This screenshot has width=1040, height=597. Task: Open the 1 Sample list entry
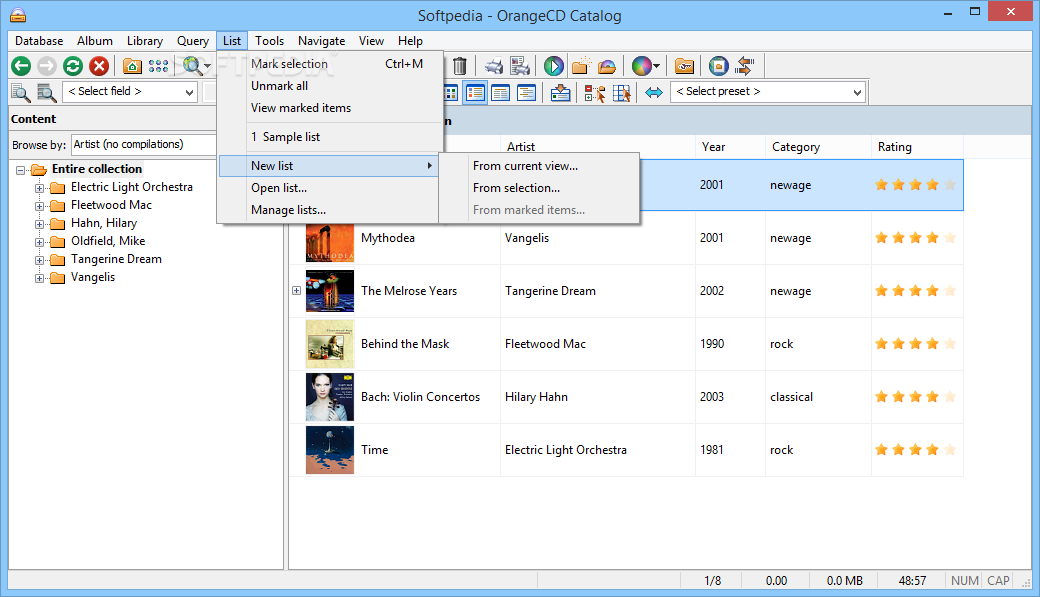click(331, 137)
